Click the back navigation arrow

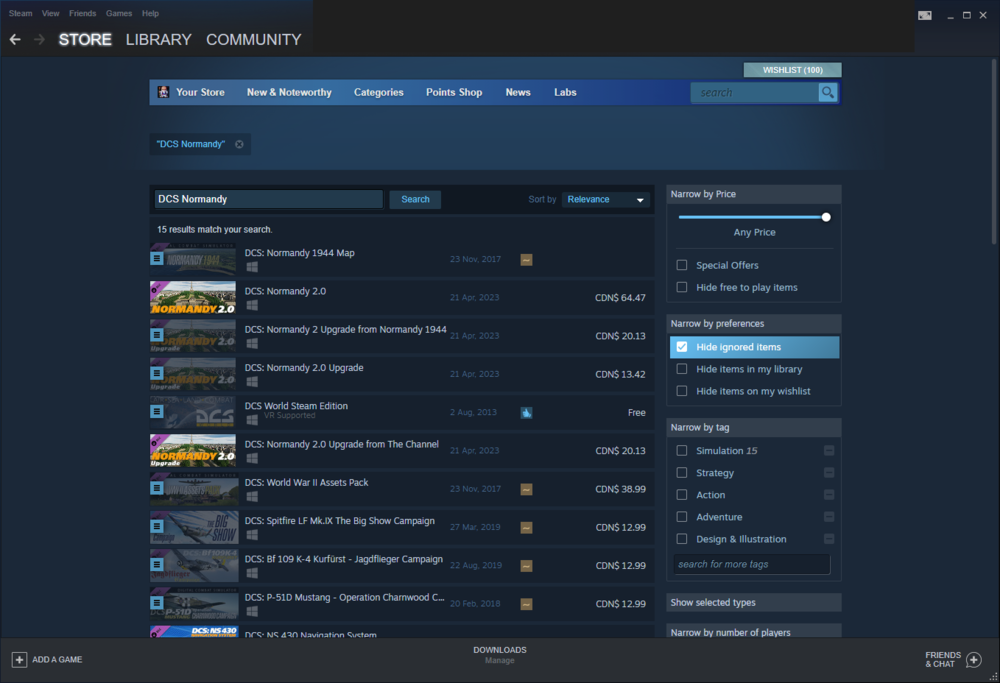15,39
